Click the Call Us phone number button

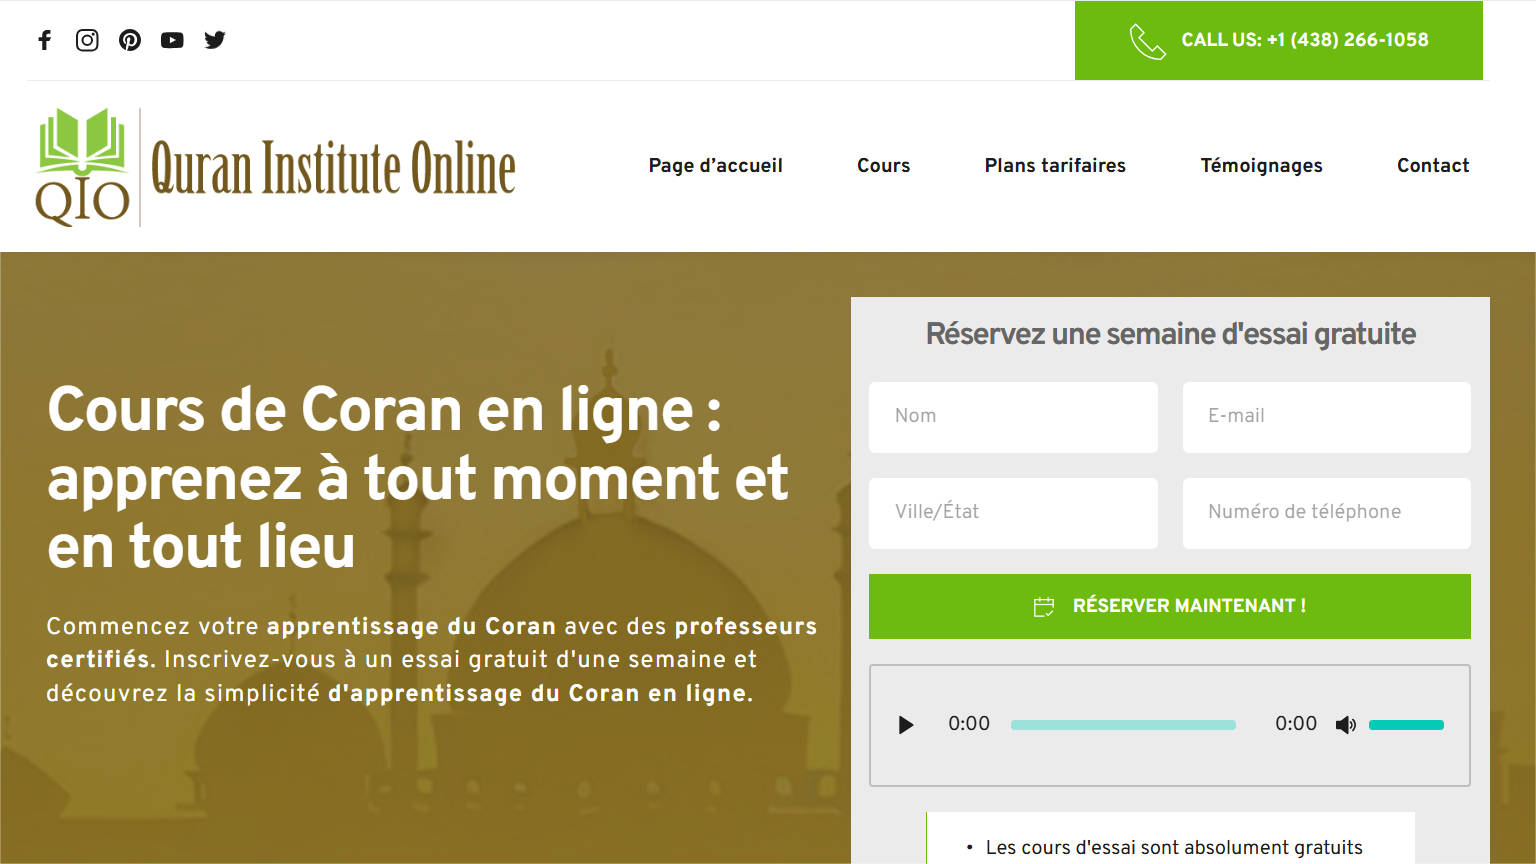pos(1278,40)
